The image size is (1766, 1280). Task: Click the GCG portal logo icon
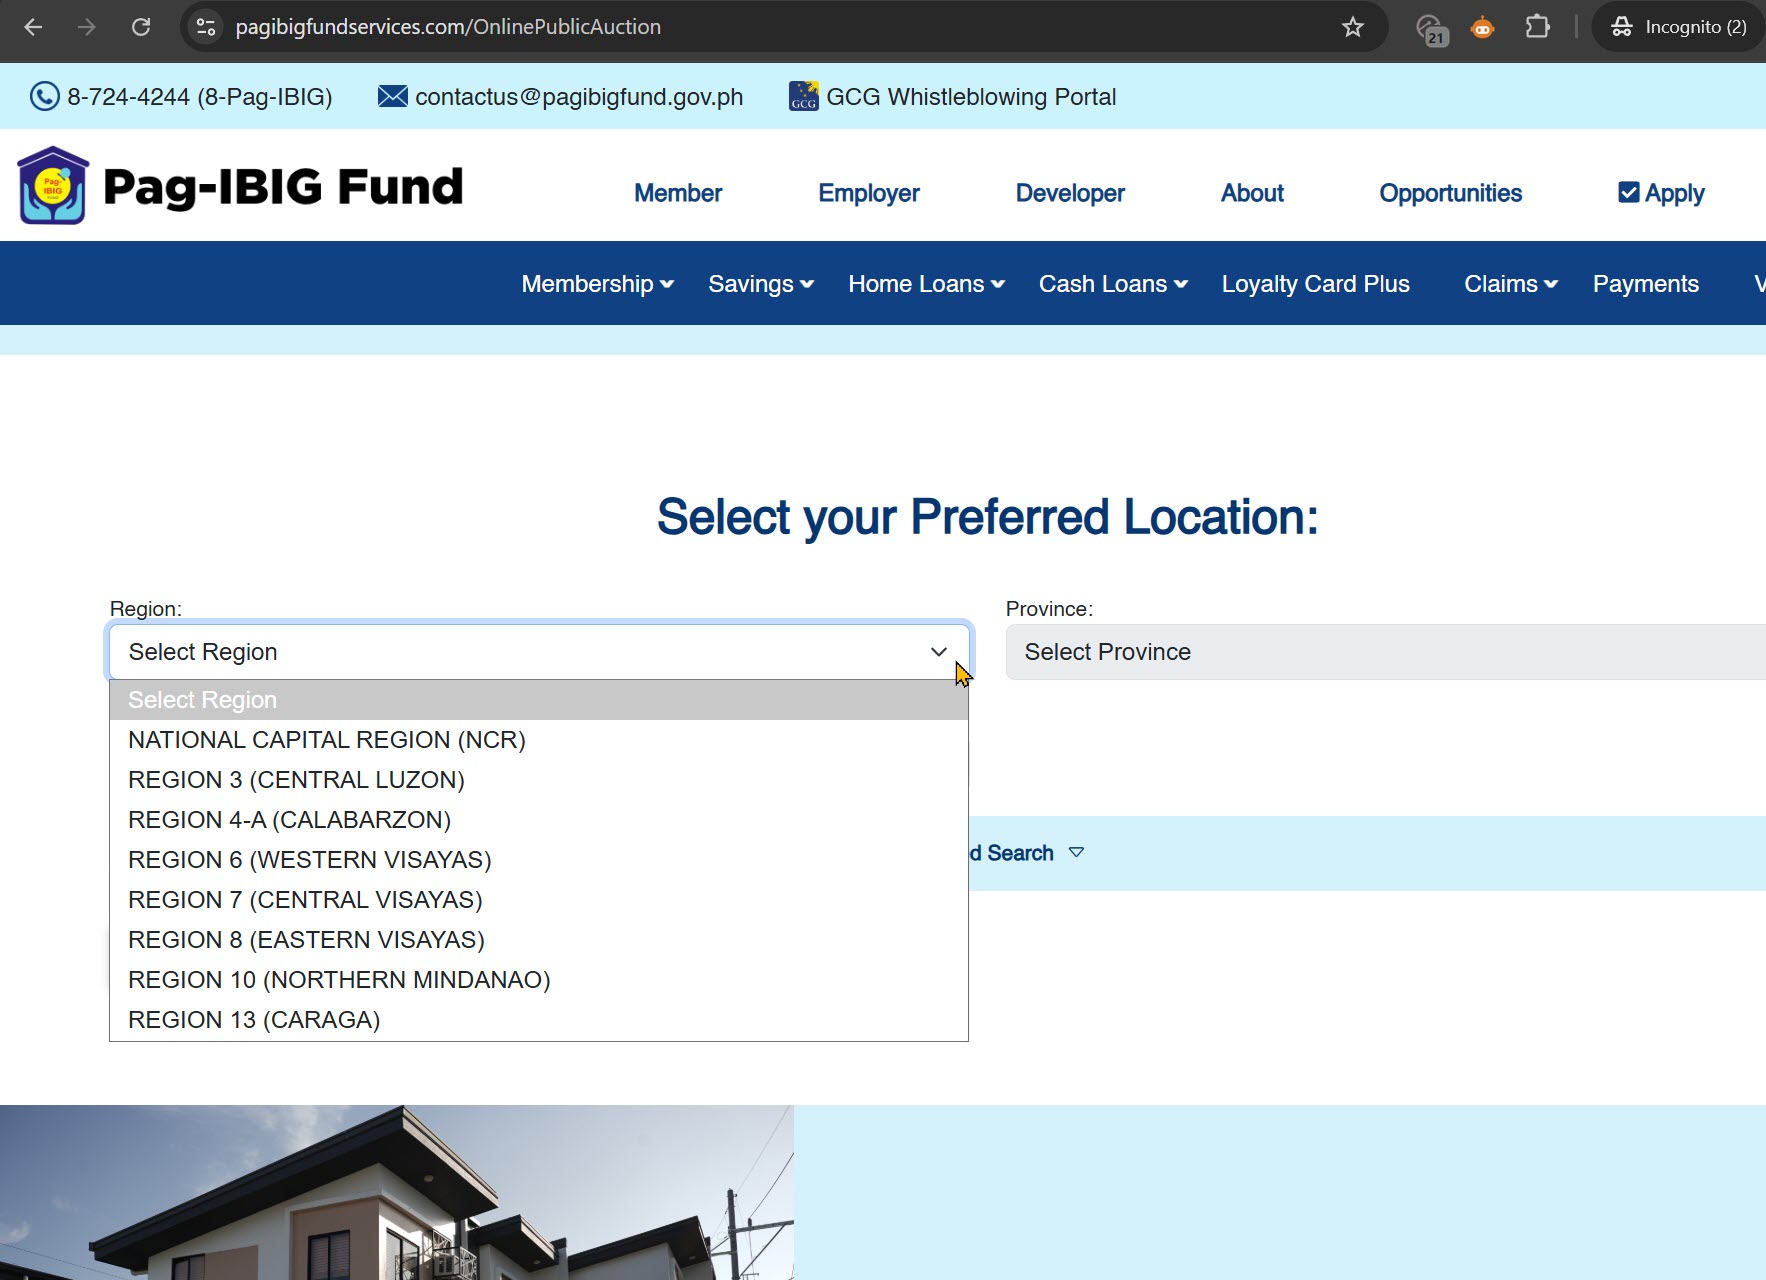[x=802, y=96]
